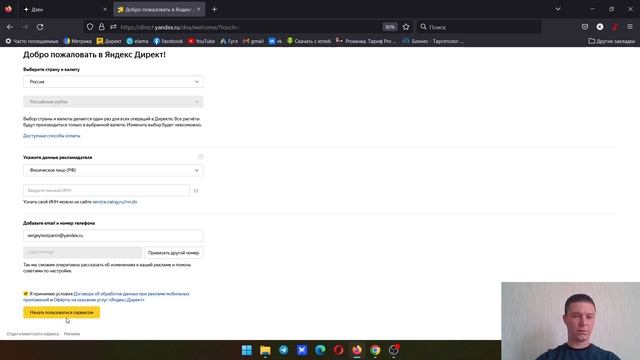Screen dimensions: 640x360
Task: Open Microsoft Edge from the taskbar
Action: pos(320,350)
